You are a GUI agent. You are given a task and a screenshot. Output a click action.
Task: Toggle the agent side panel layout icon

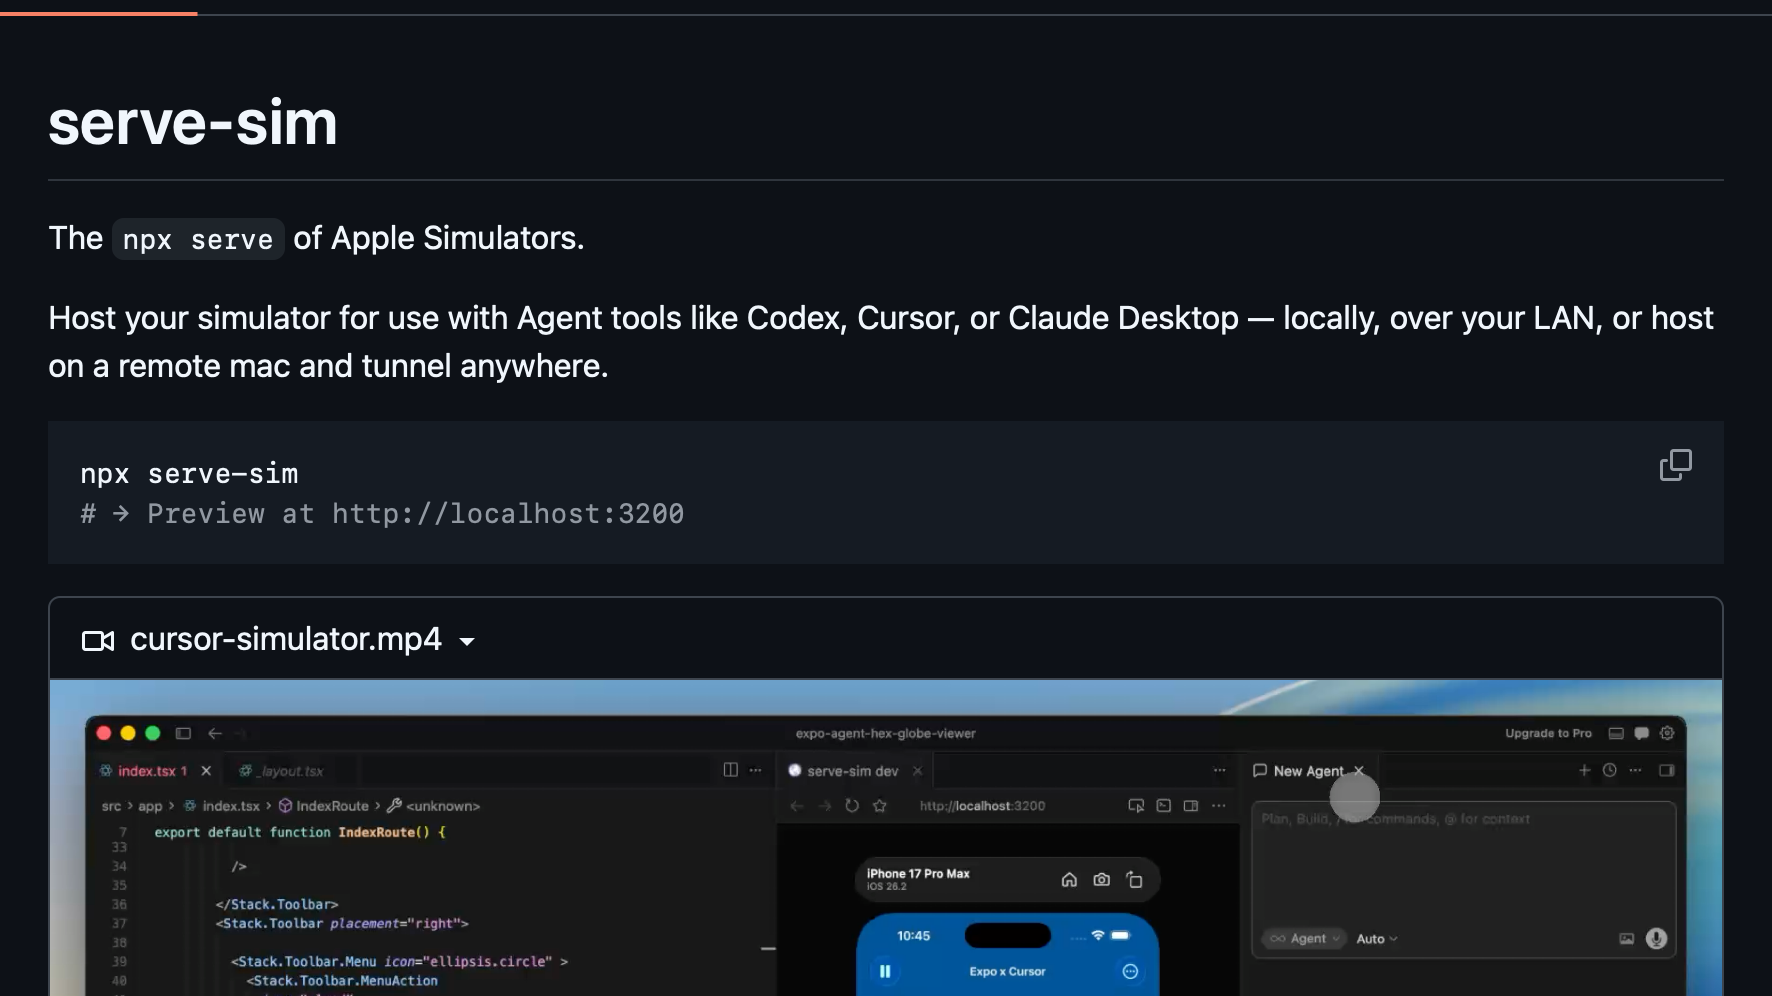[x=1666, y=770]
